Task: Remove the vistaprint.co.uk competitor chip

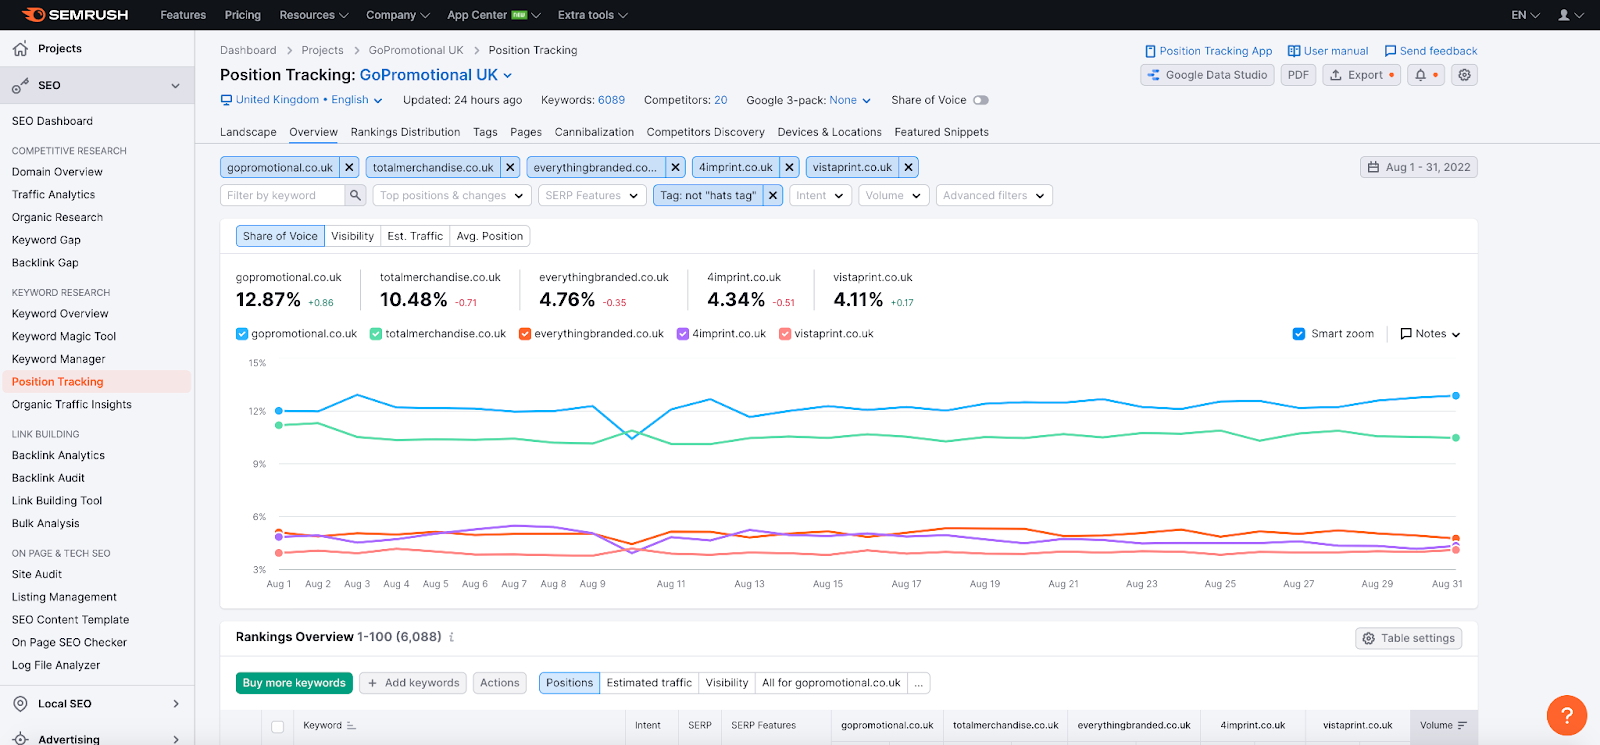Action: pos(908,168)
